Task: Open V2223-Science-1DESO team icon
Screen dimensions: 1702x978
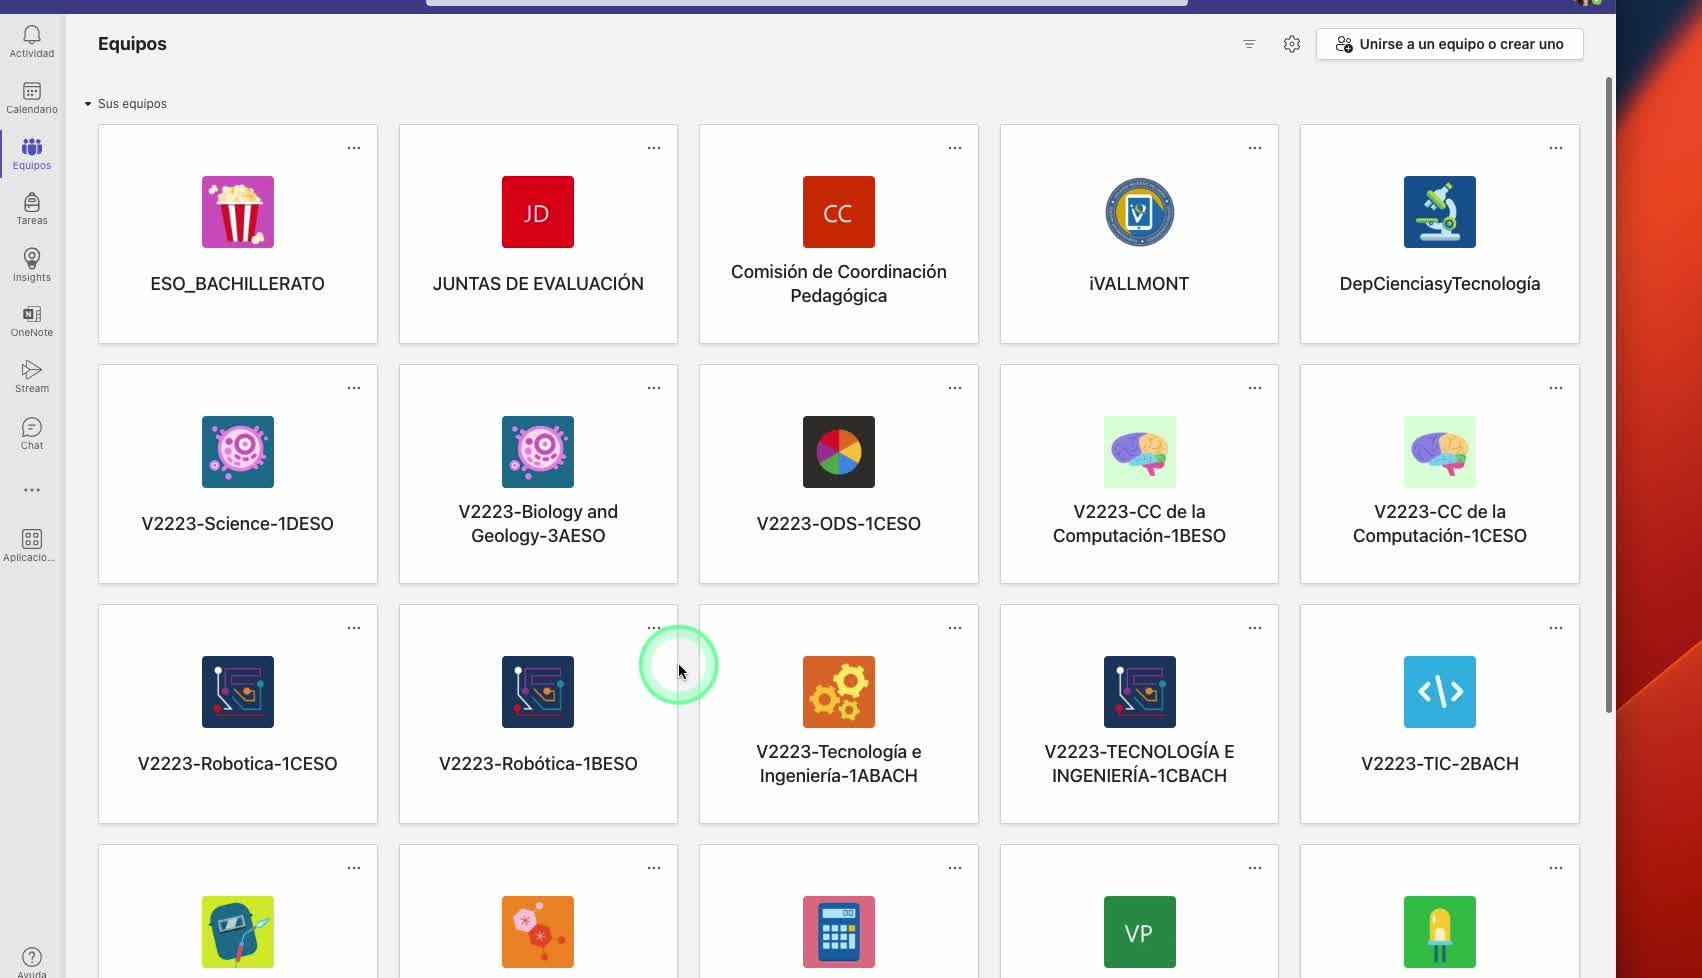Action: tap(238, 452)
